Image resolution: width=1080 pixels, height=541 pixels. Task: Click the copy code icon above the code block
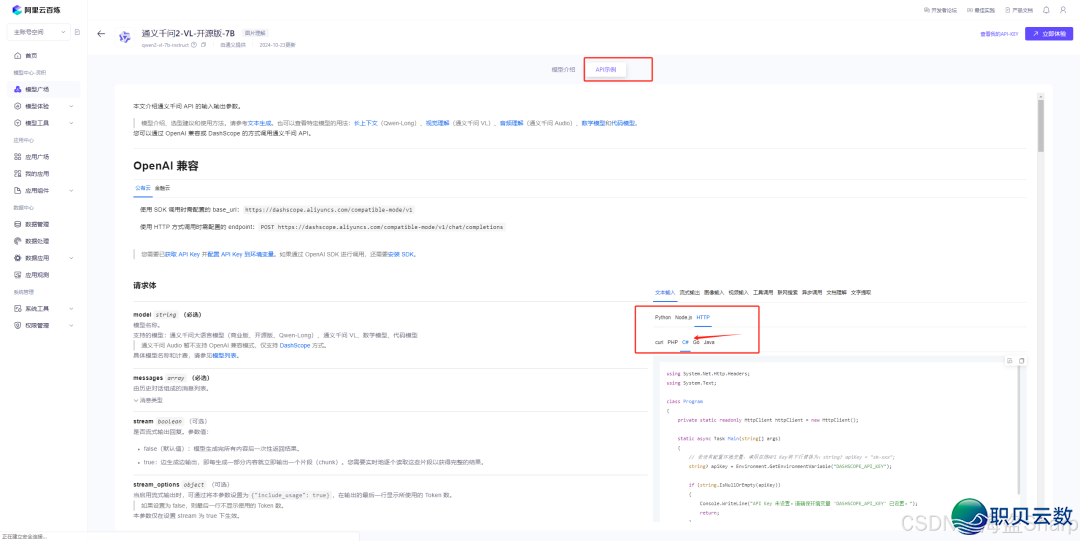1021,360
